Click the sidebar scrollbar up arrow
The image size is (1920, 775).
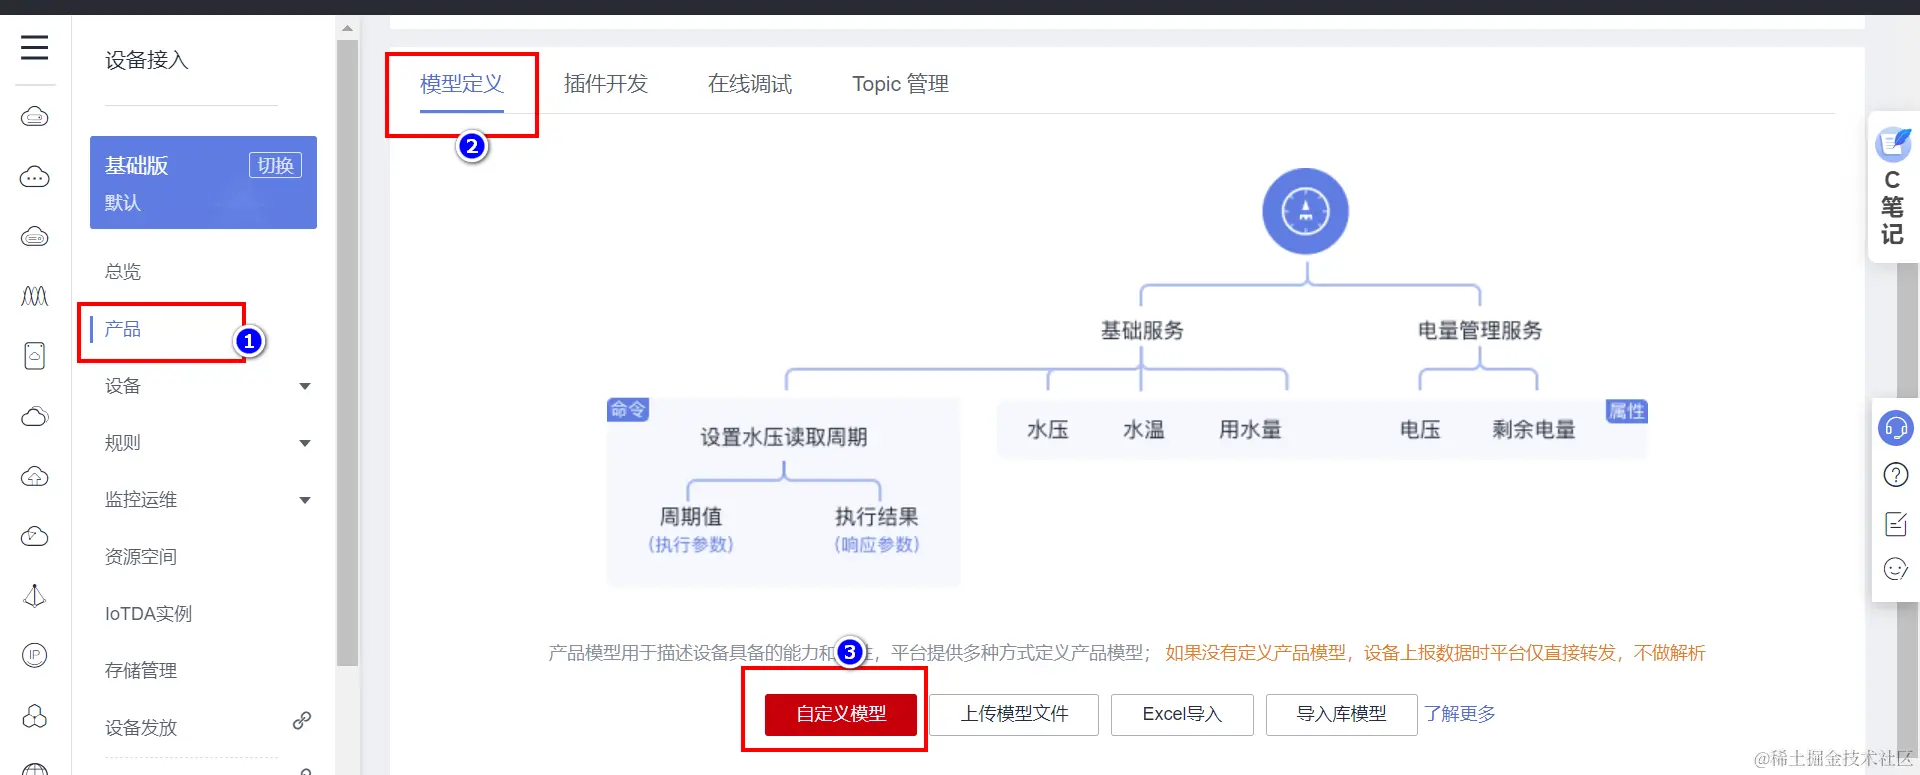pyautogui.click(x=347, y=28)
